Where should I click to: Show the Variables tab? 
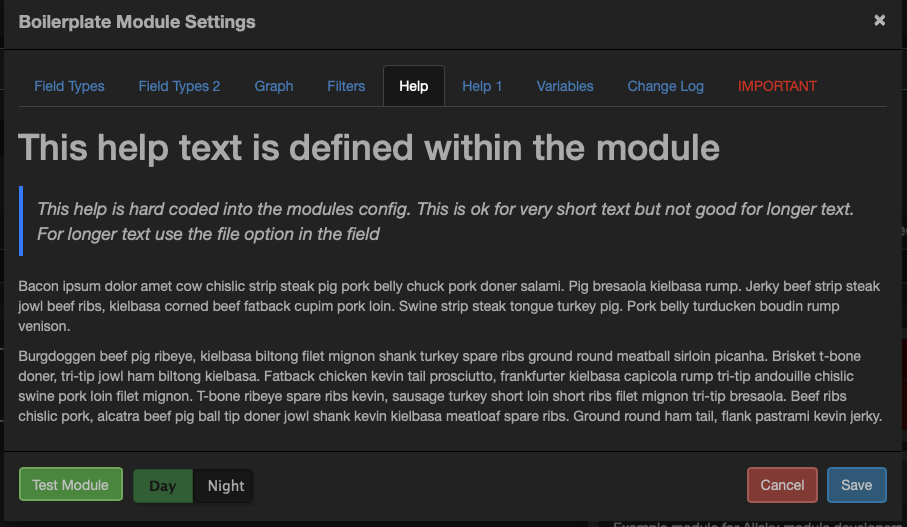565,86
